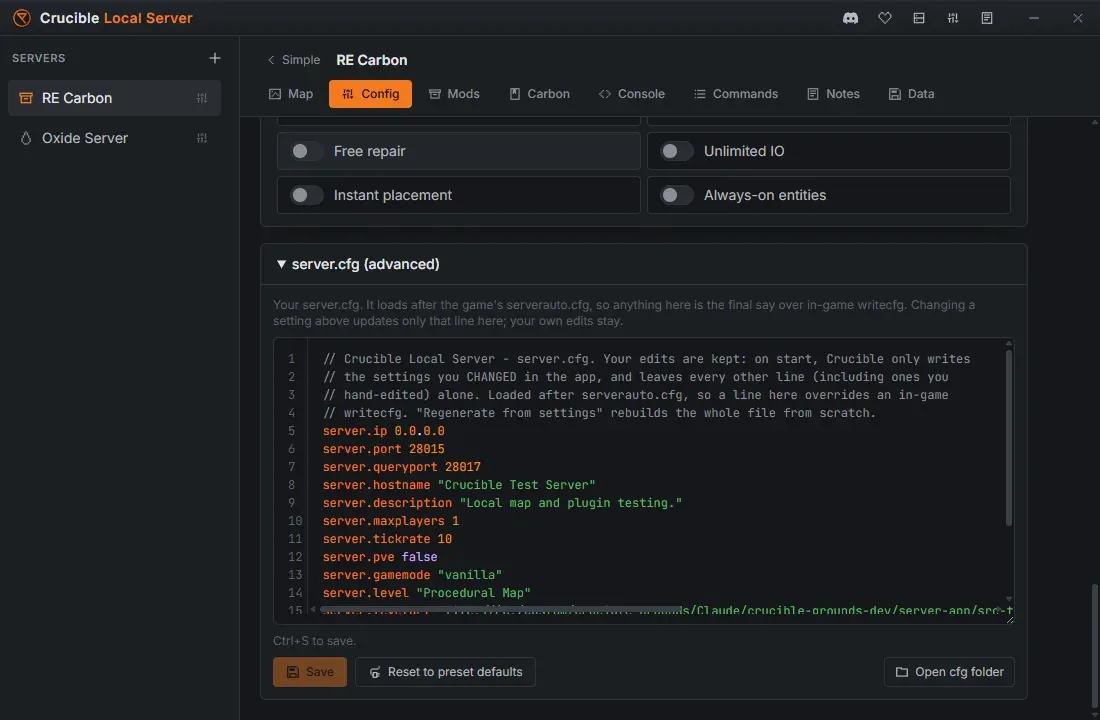Open Oxide Server options sliders icon
Viewport: 1100px width, 720px height.
click(202, 138)
